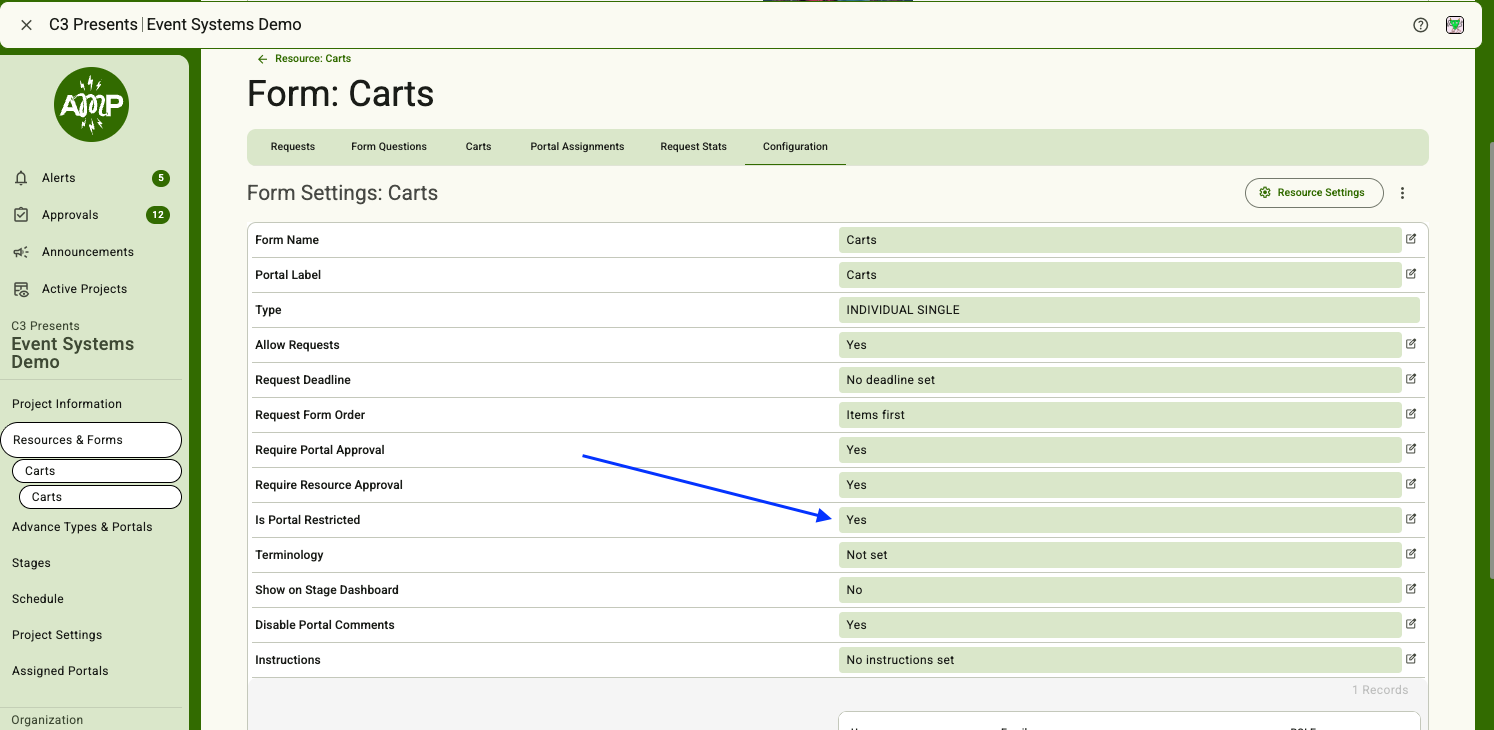Screen dimensions: 1494x730
Task: Click the 'No deadline set' value
Action: pos(1120,380)
